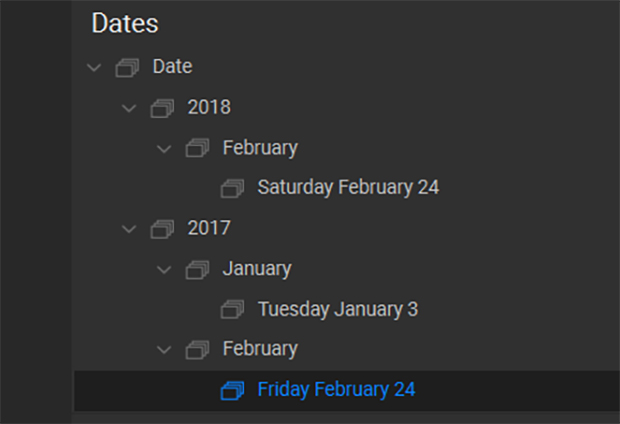This screenshot has width=620, height=424.
Task: Click the stack icon beside January
Action: pos(197,270)
